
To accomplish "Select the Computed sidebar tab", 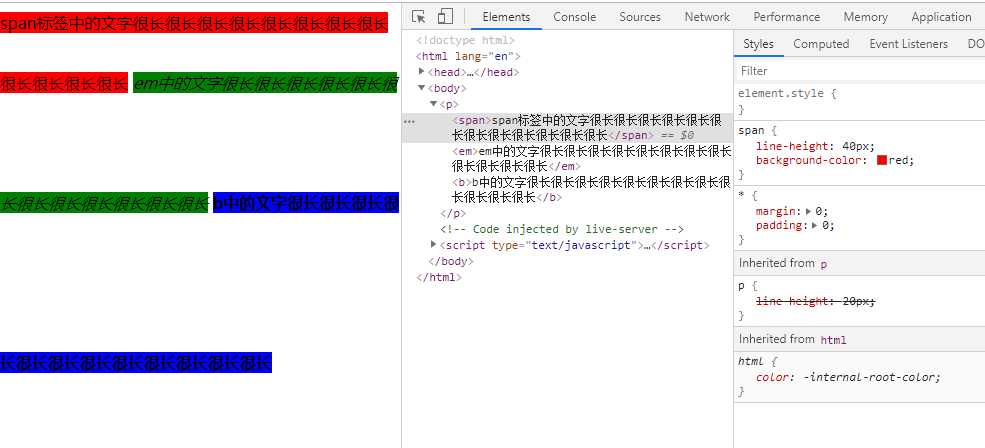I will (x=820, y=44).
